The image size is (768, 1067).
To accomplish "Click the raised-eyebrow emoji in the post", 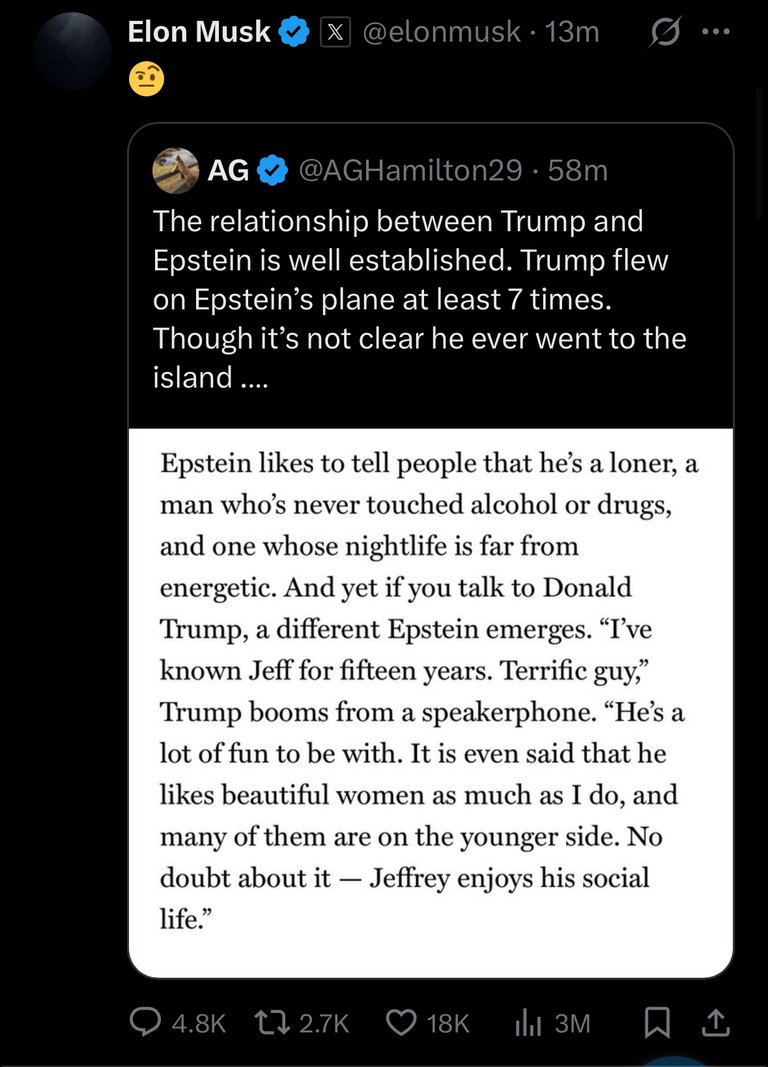I will click(146, 79).
